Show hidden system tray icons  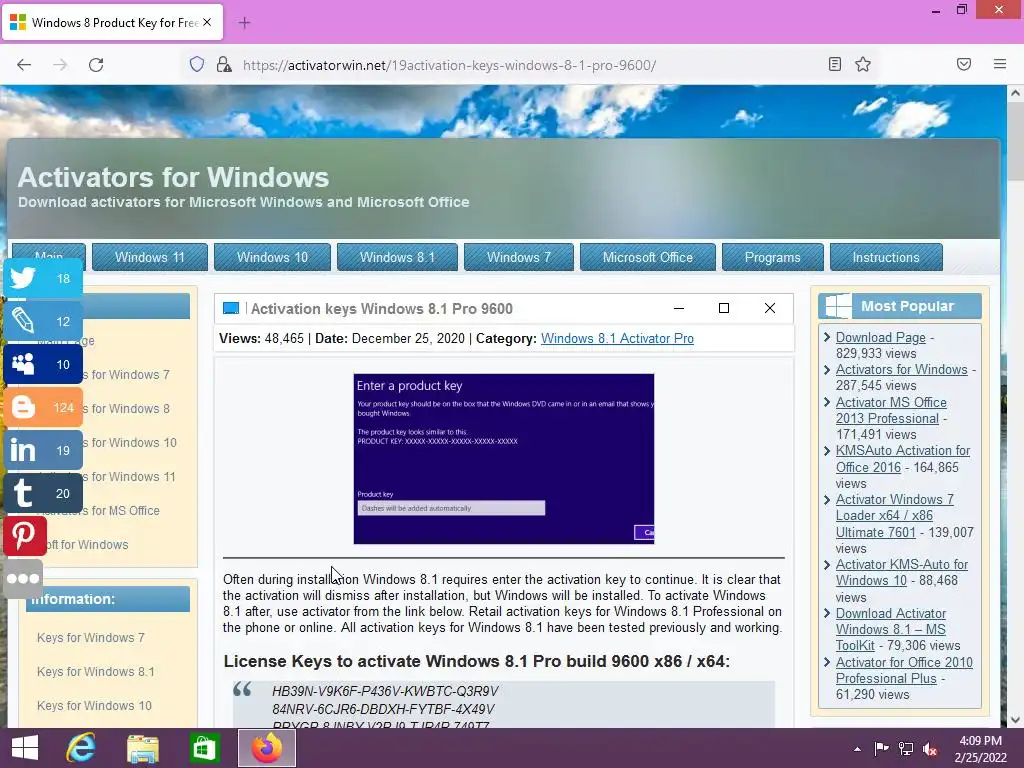point(857,749)
